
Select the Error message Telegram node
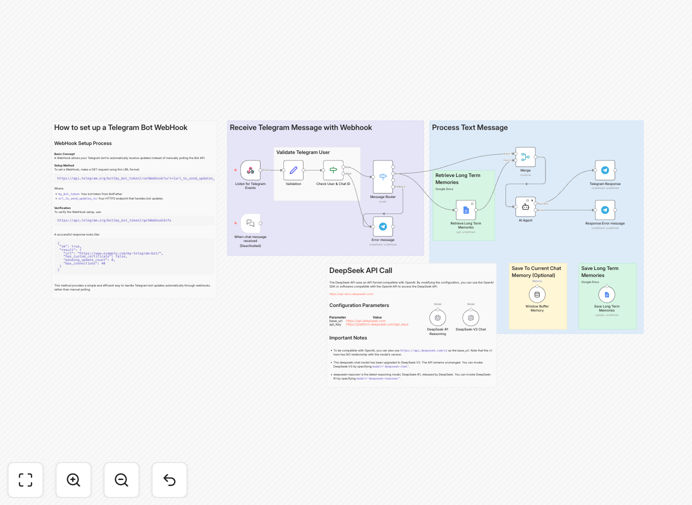pyautogui.click(x=383, y=226)
